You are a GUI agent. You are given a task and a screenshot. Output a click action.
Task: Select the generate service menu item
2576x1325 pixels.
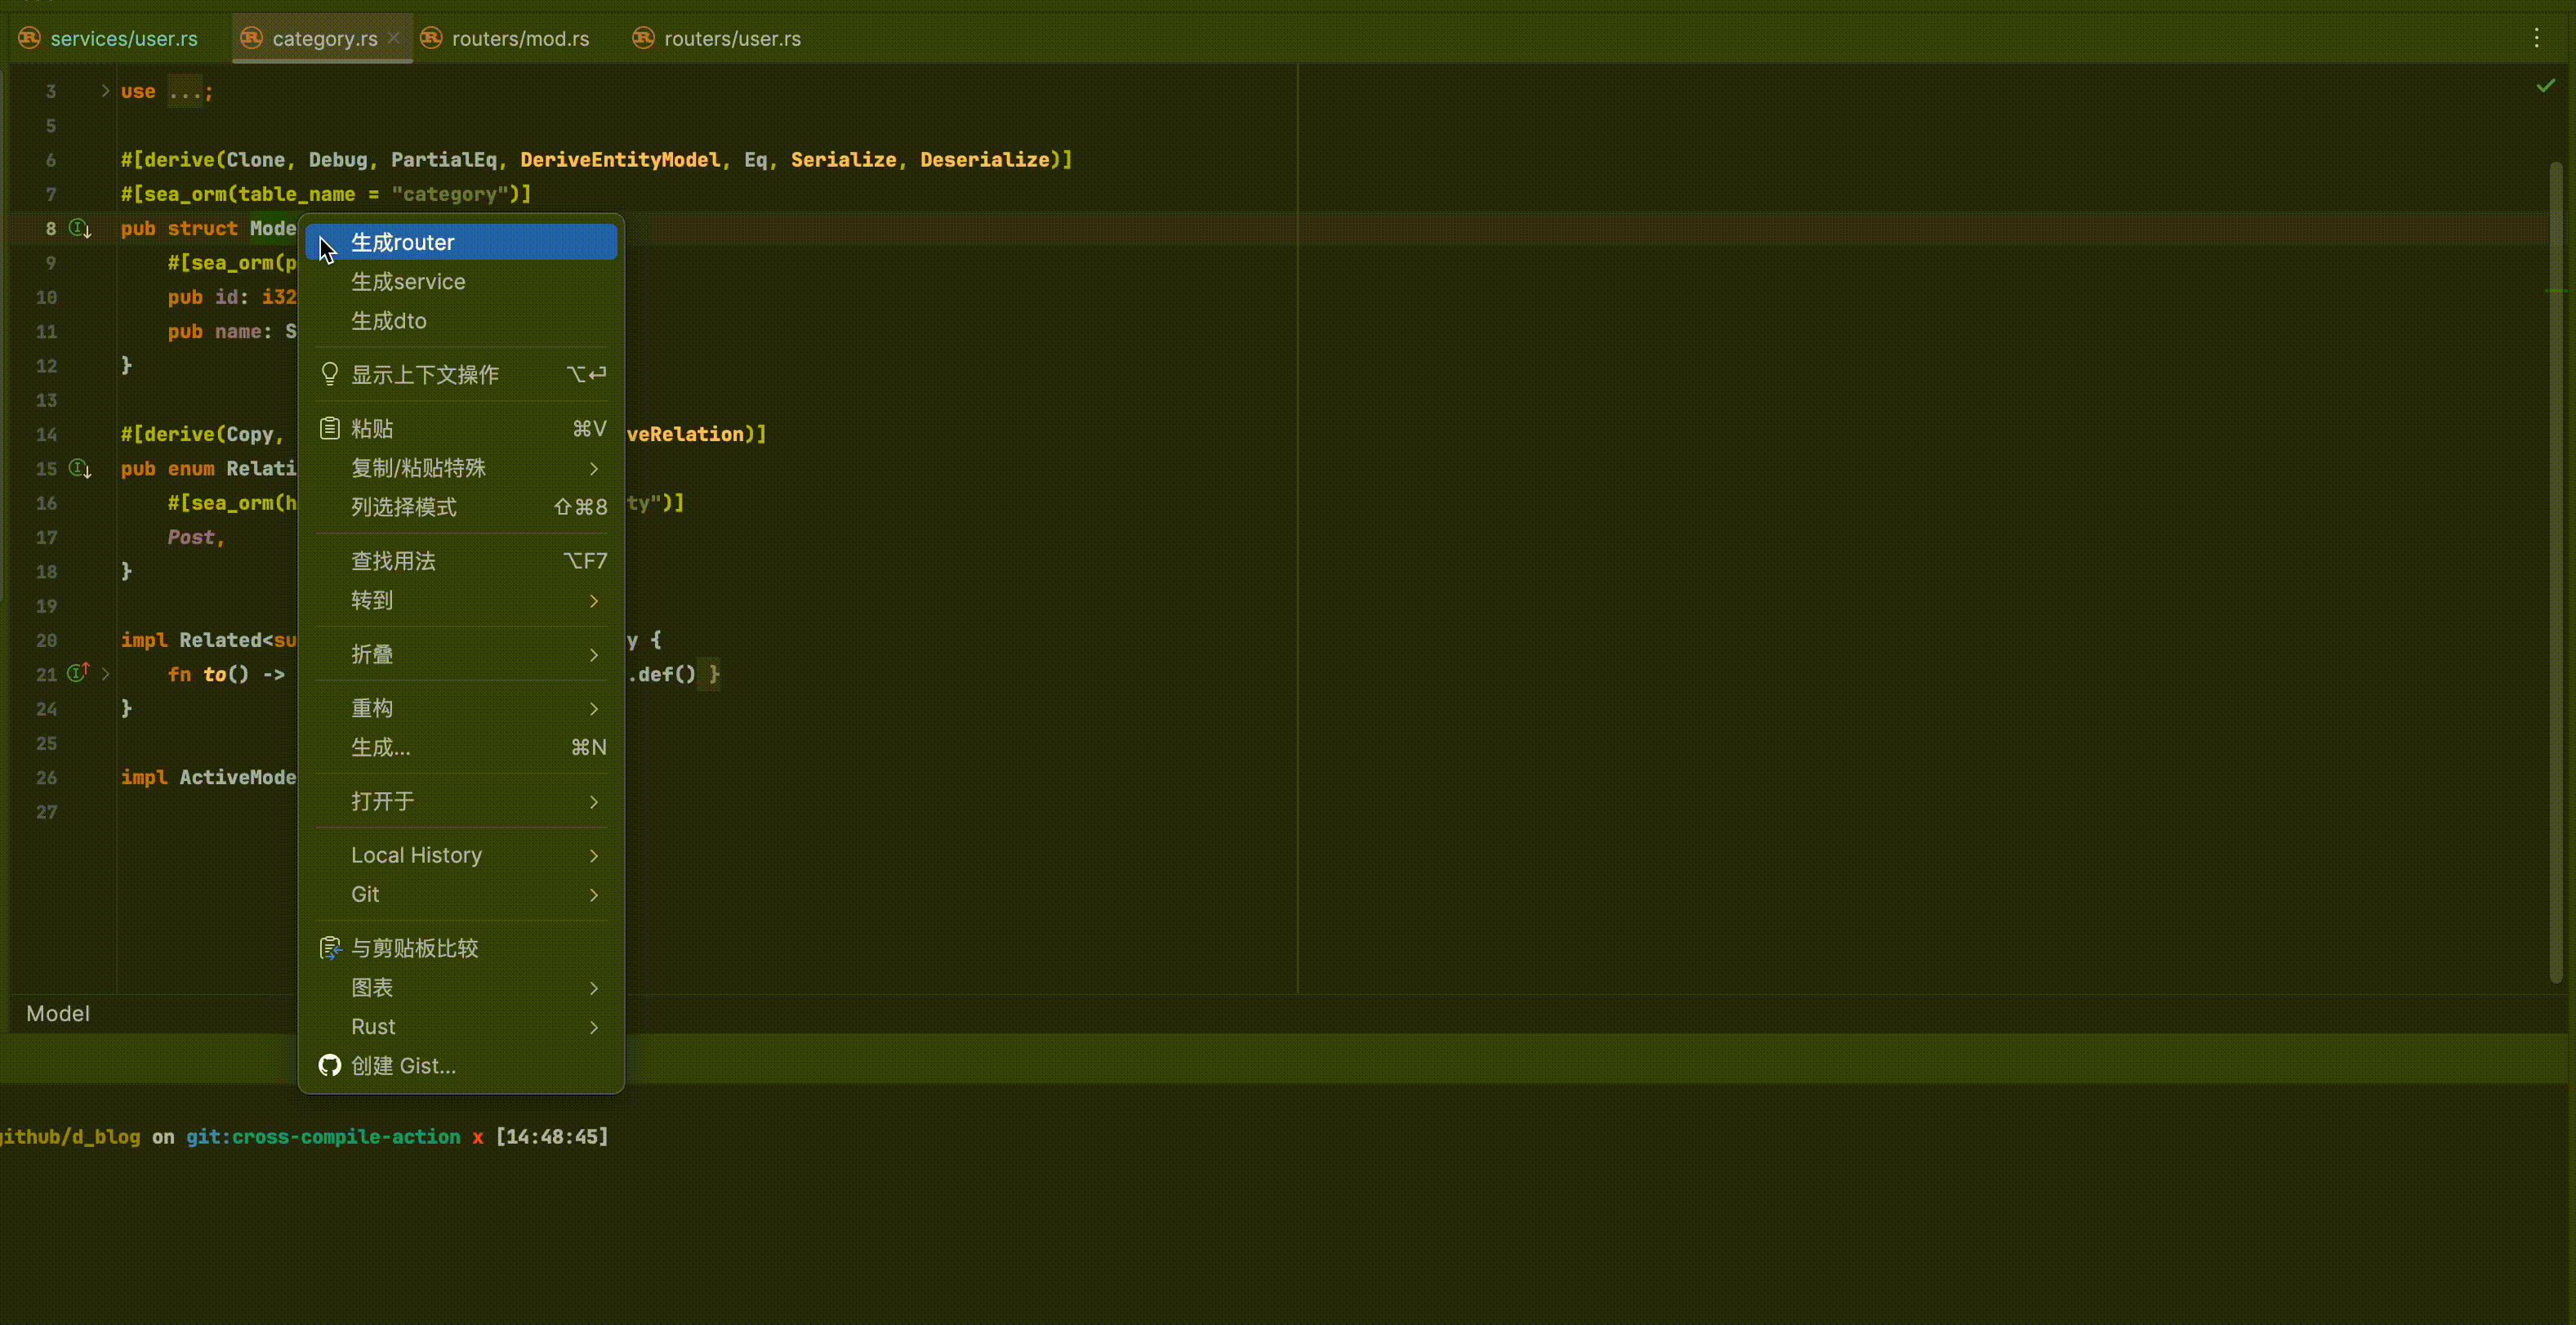[x=408, y=282]
